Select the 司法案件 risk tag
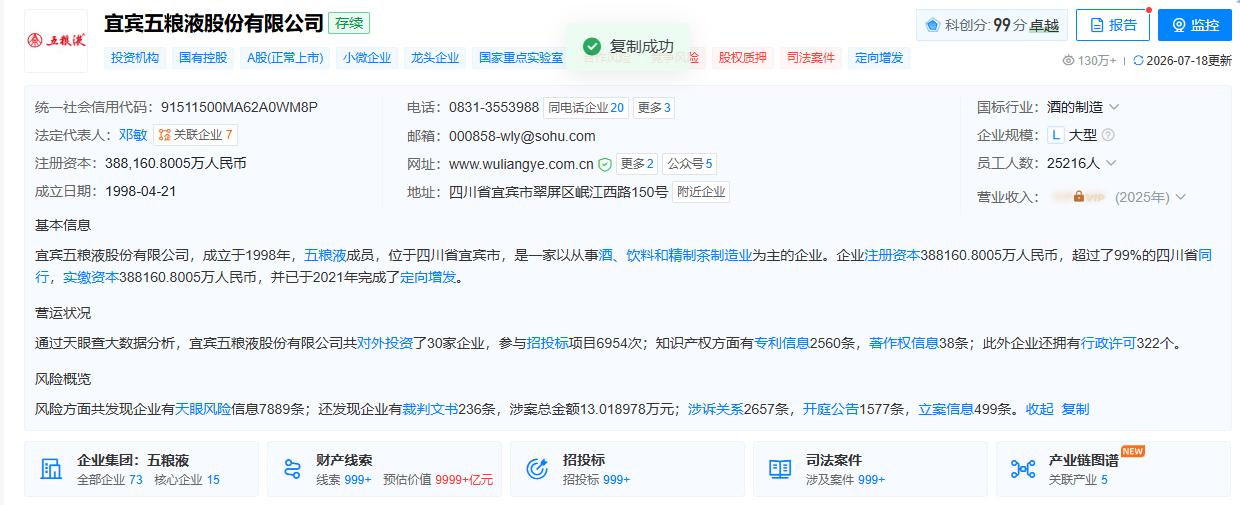1240x505 pixels. point(811,58)
